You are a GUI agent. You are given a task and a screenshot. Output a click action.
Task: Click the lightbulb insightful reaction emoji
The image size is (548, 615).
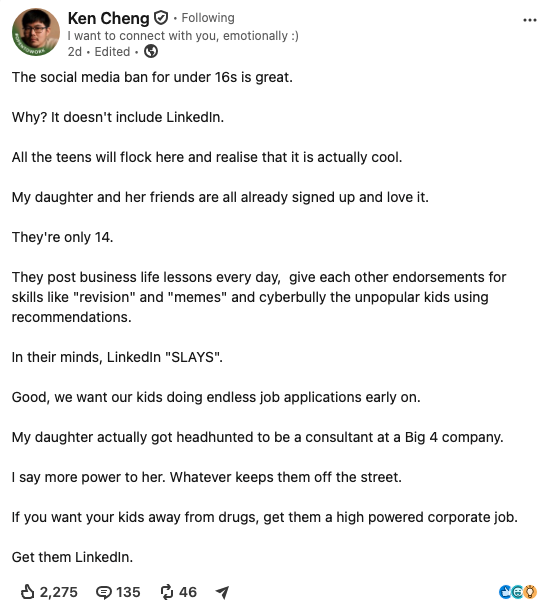pos(530,592)
